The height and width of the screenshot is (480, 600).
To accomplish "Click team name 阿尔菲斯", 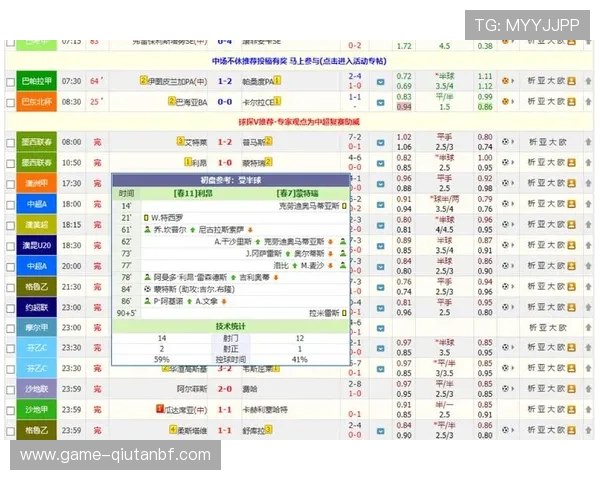I will tap(192, 389).
